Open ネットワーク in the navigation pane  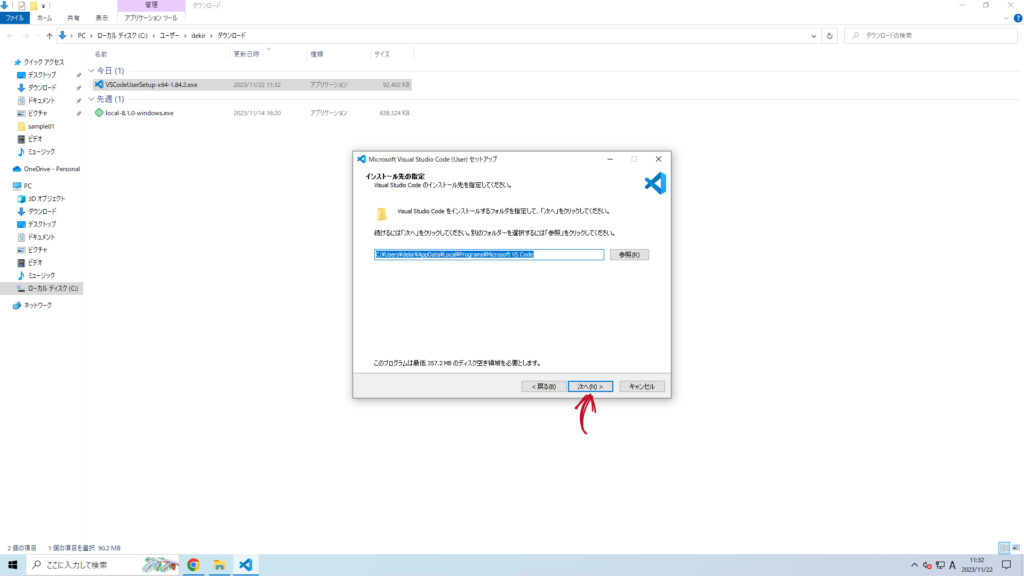(x=37, y=306)
